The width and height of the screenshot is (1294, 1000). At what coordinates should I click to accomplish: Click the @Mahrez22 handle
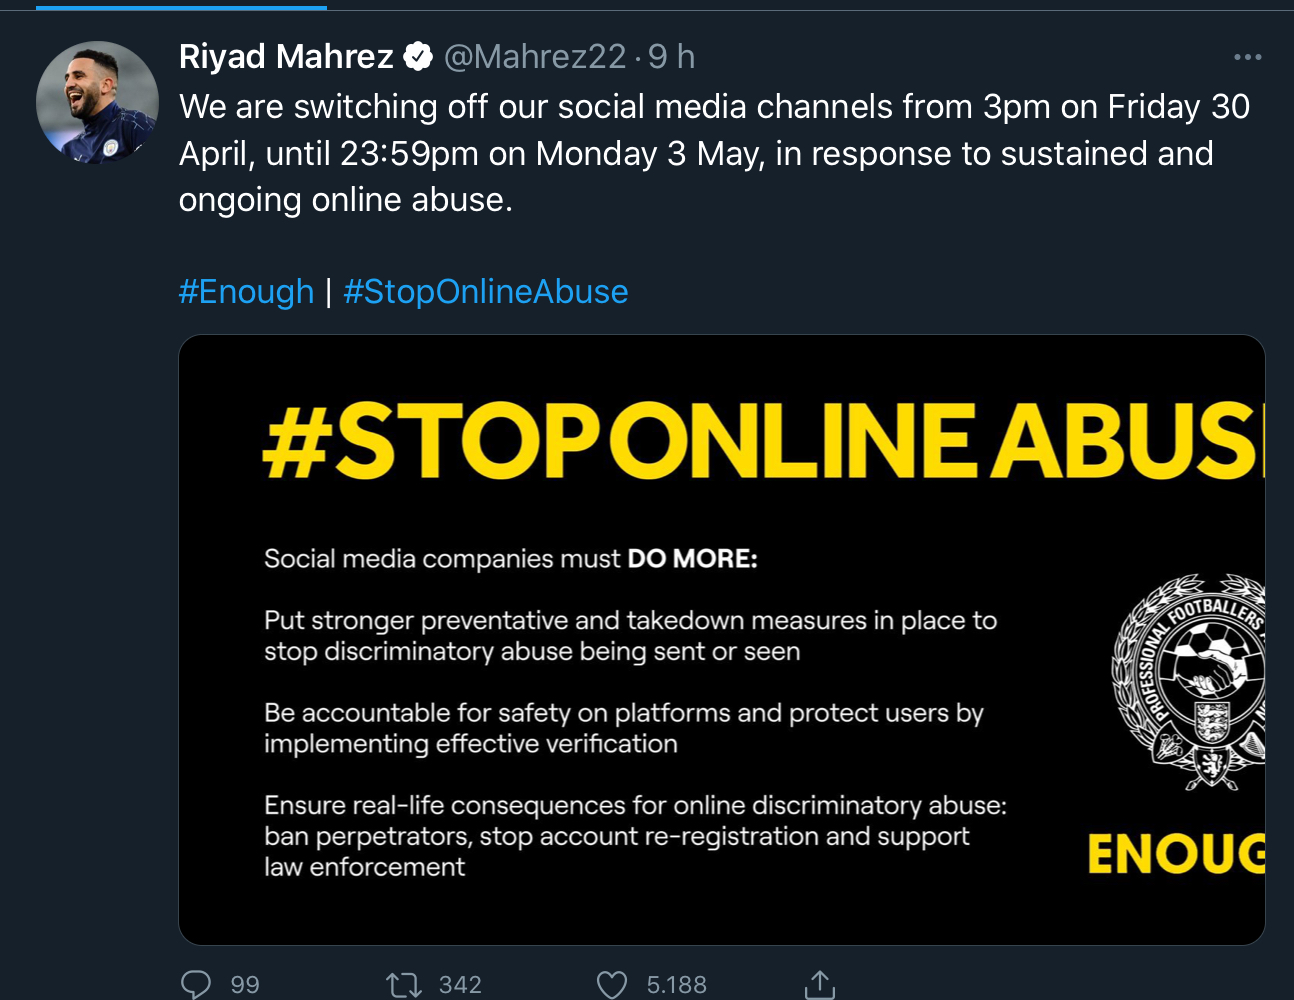point(535,57)
